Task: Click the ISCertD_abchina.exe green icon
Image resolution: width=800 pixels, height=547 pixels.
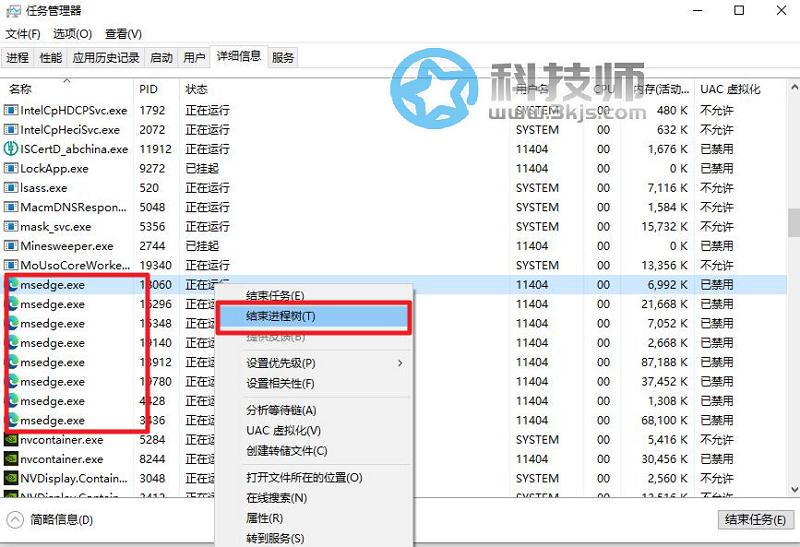Action: tap(11, 149)
